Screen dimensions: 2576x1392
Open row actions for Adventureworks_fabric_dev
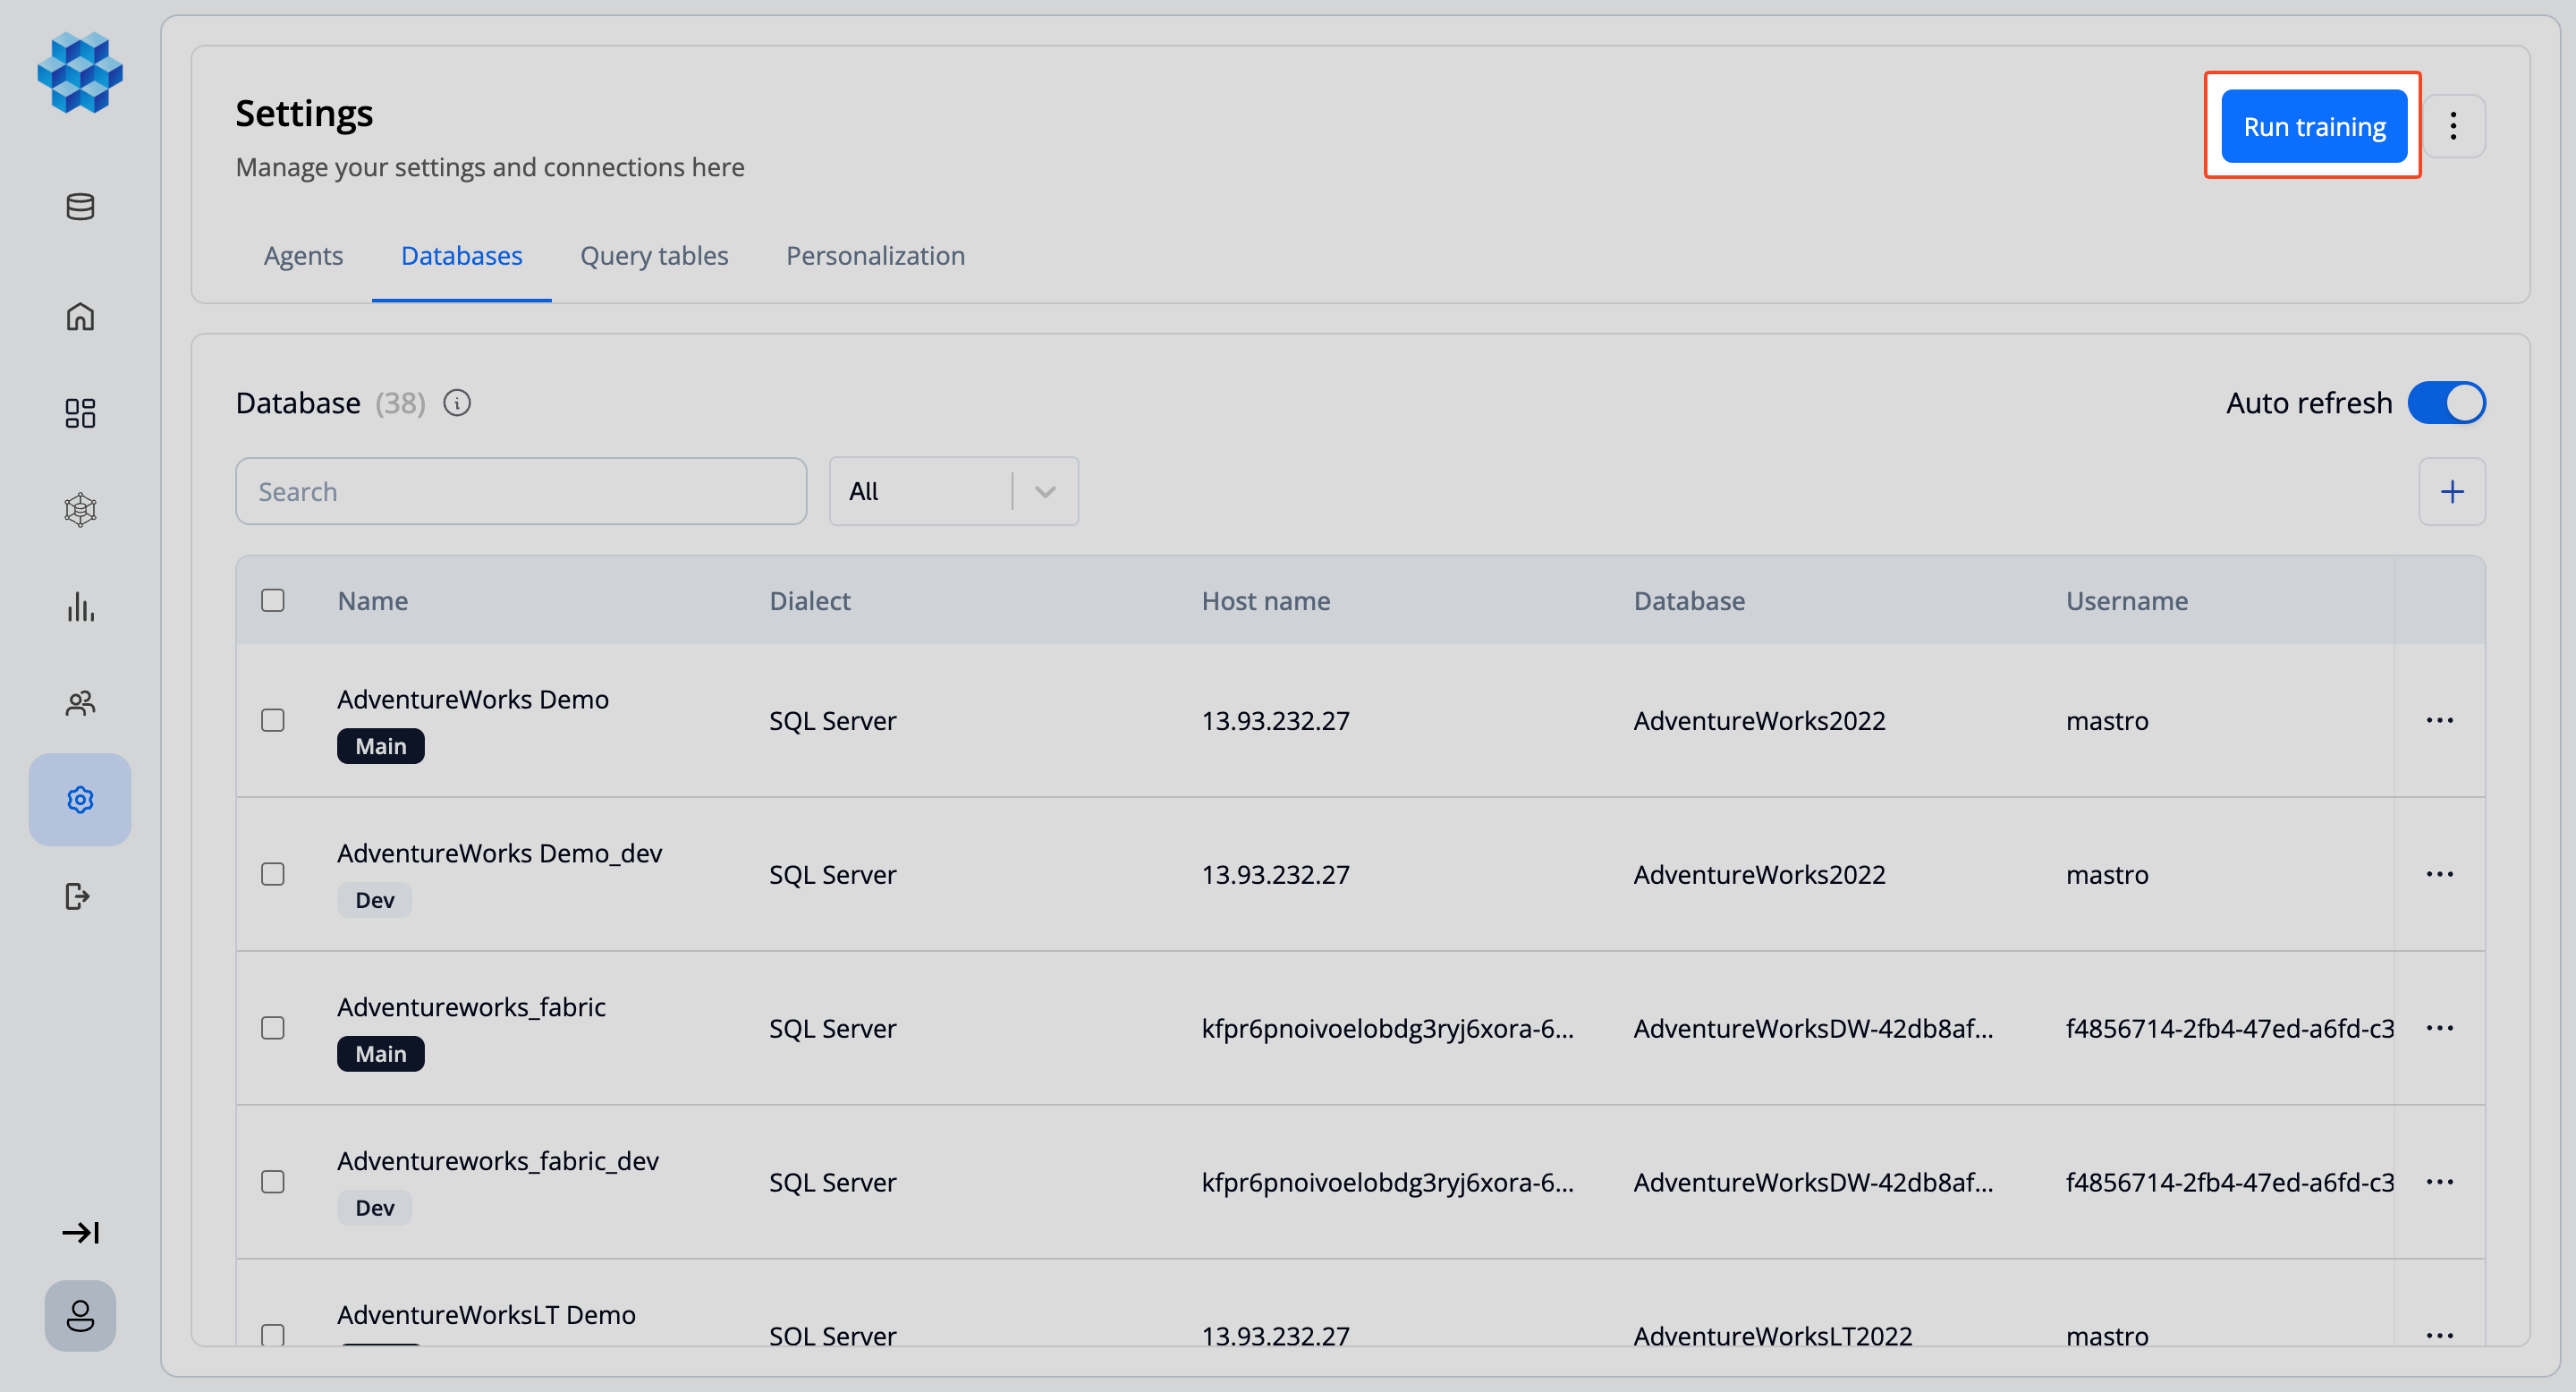[2440, 1183]
